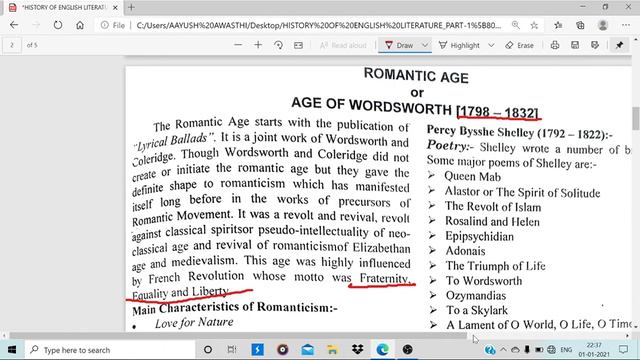Start Read aloud for the PDF
Image resolution: width=640 pixels, height=360 pixels.
(343, 45)
